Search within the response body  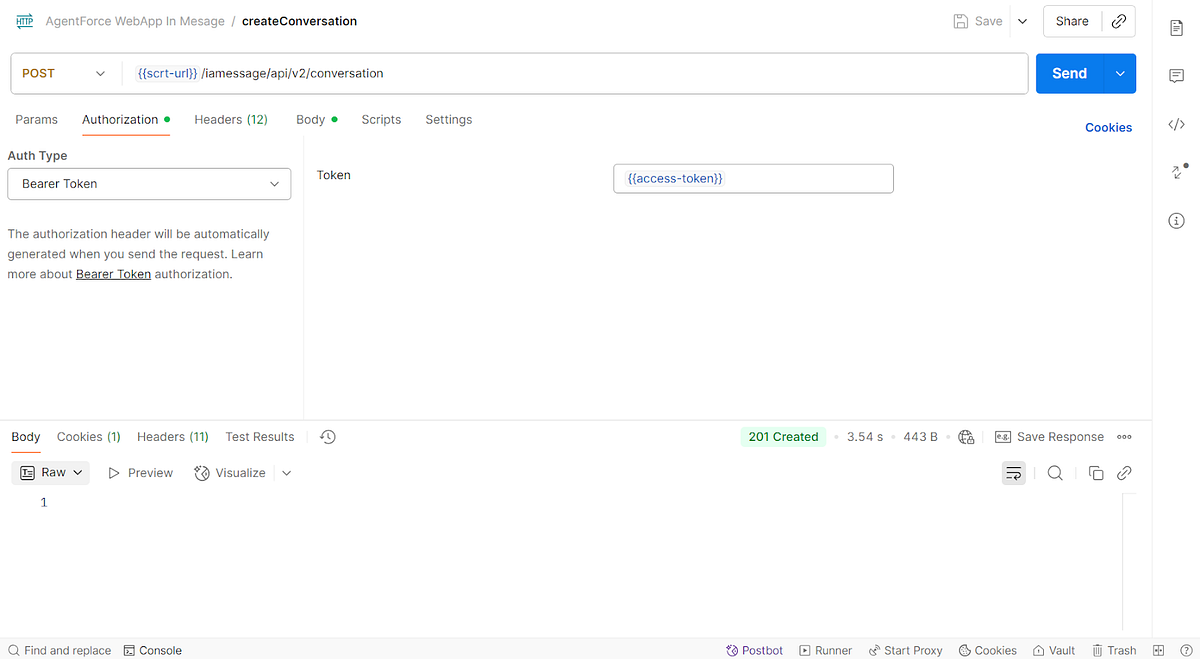click(1055, 472)
